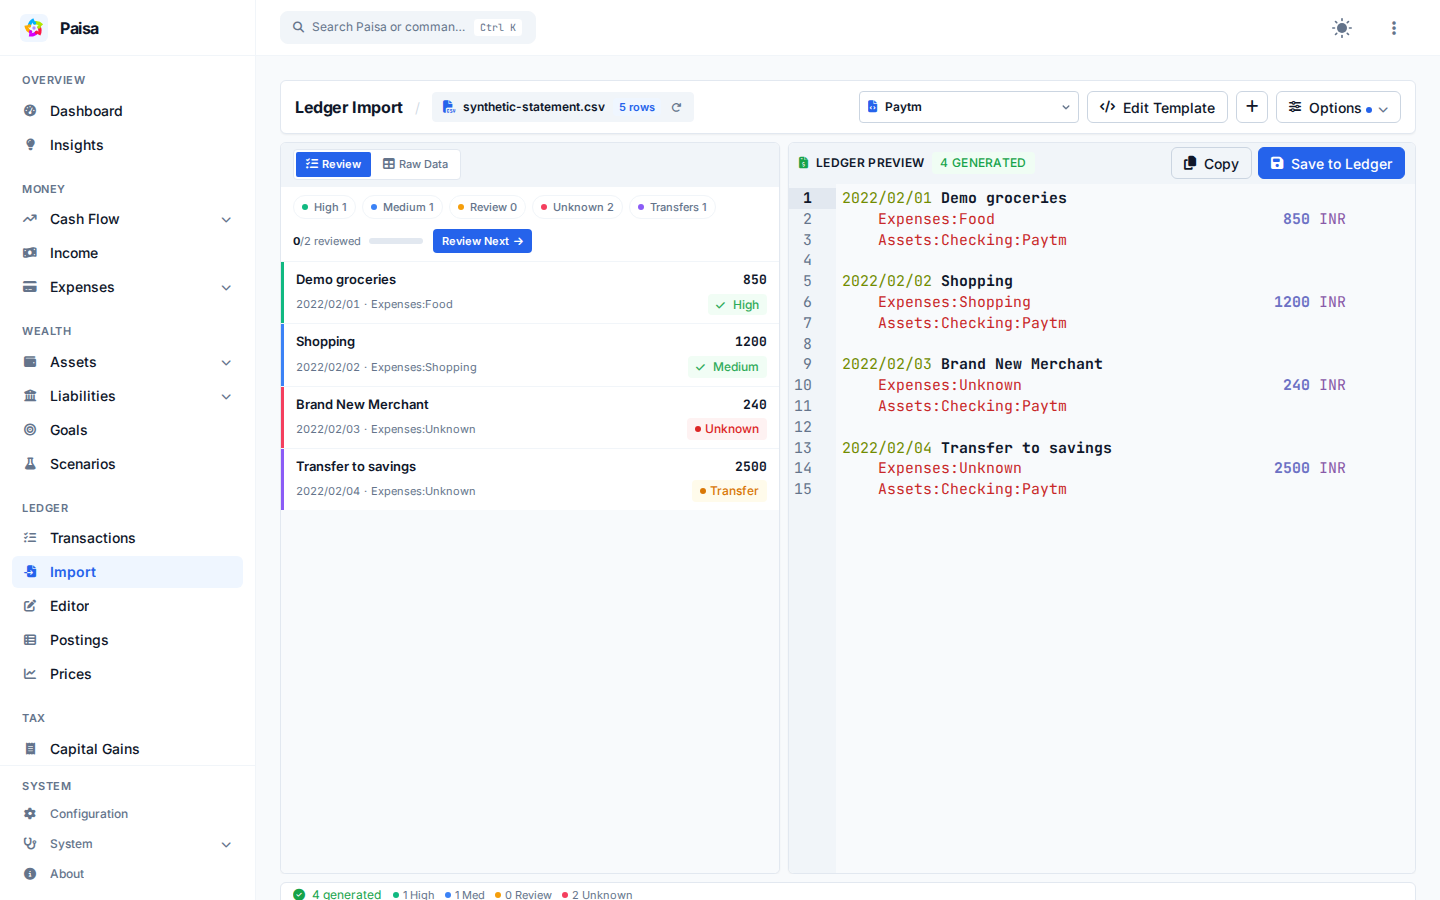This screenshot has height=900, width=1440.
Task: Filter by Review 0 chip
Action: tap(487, 207)
